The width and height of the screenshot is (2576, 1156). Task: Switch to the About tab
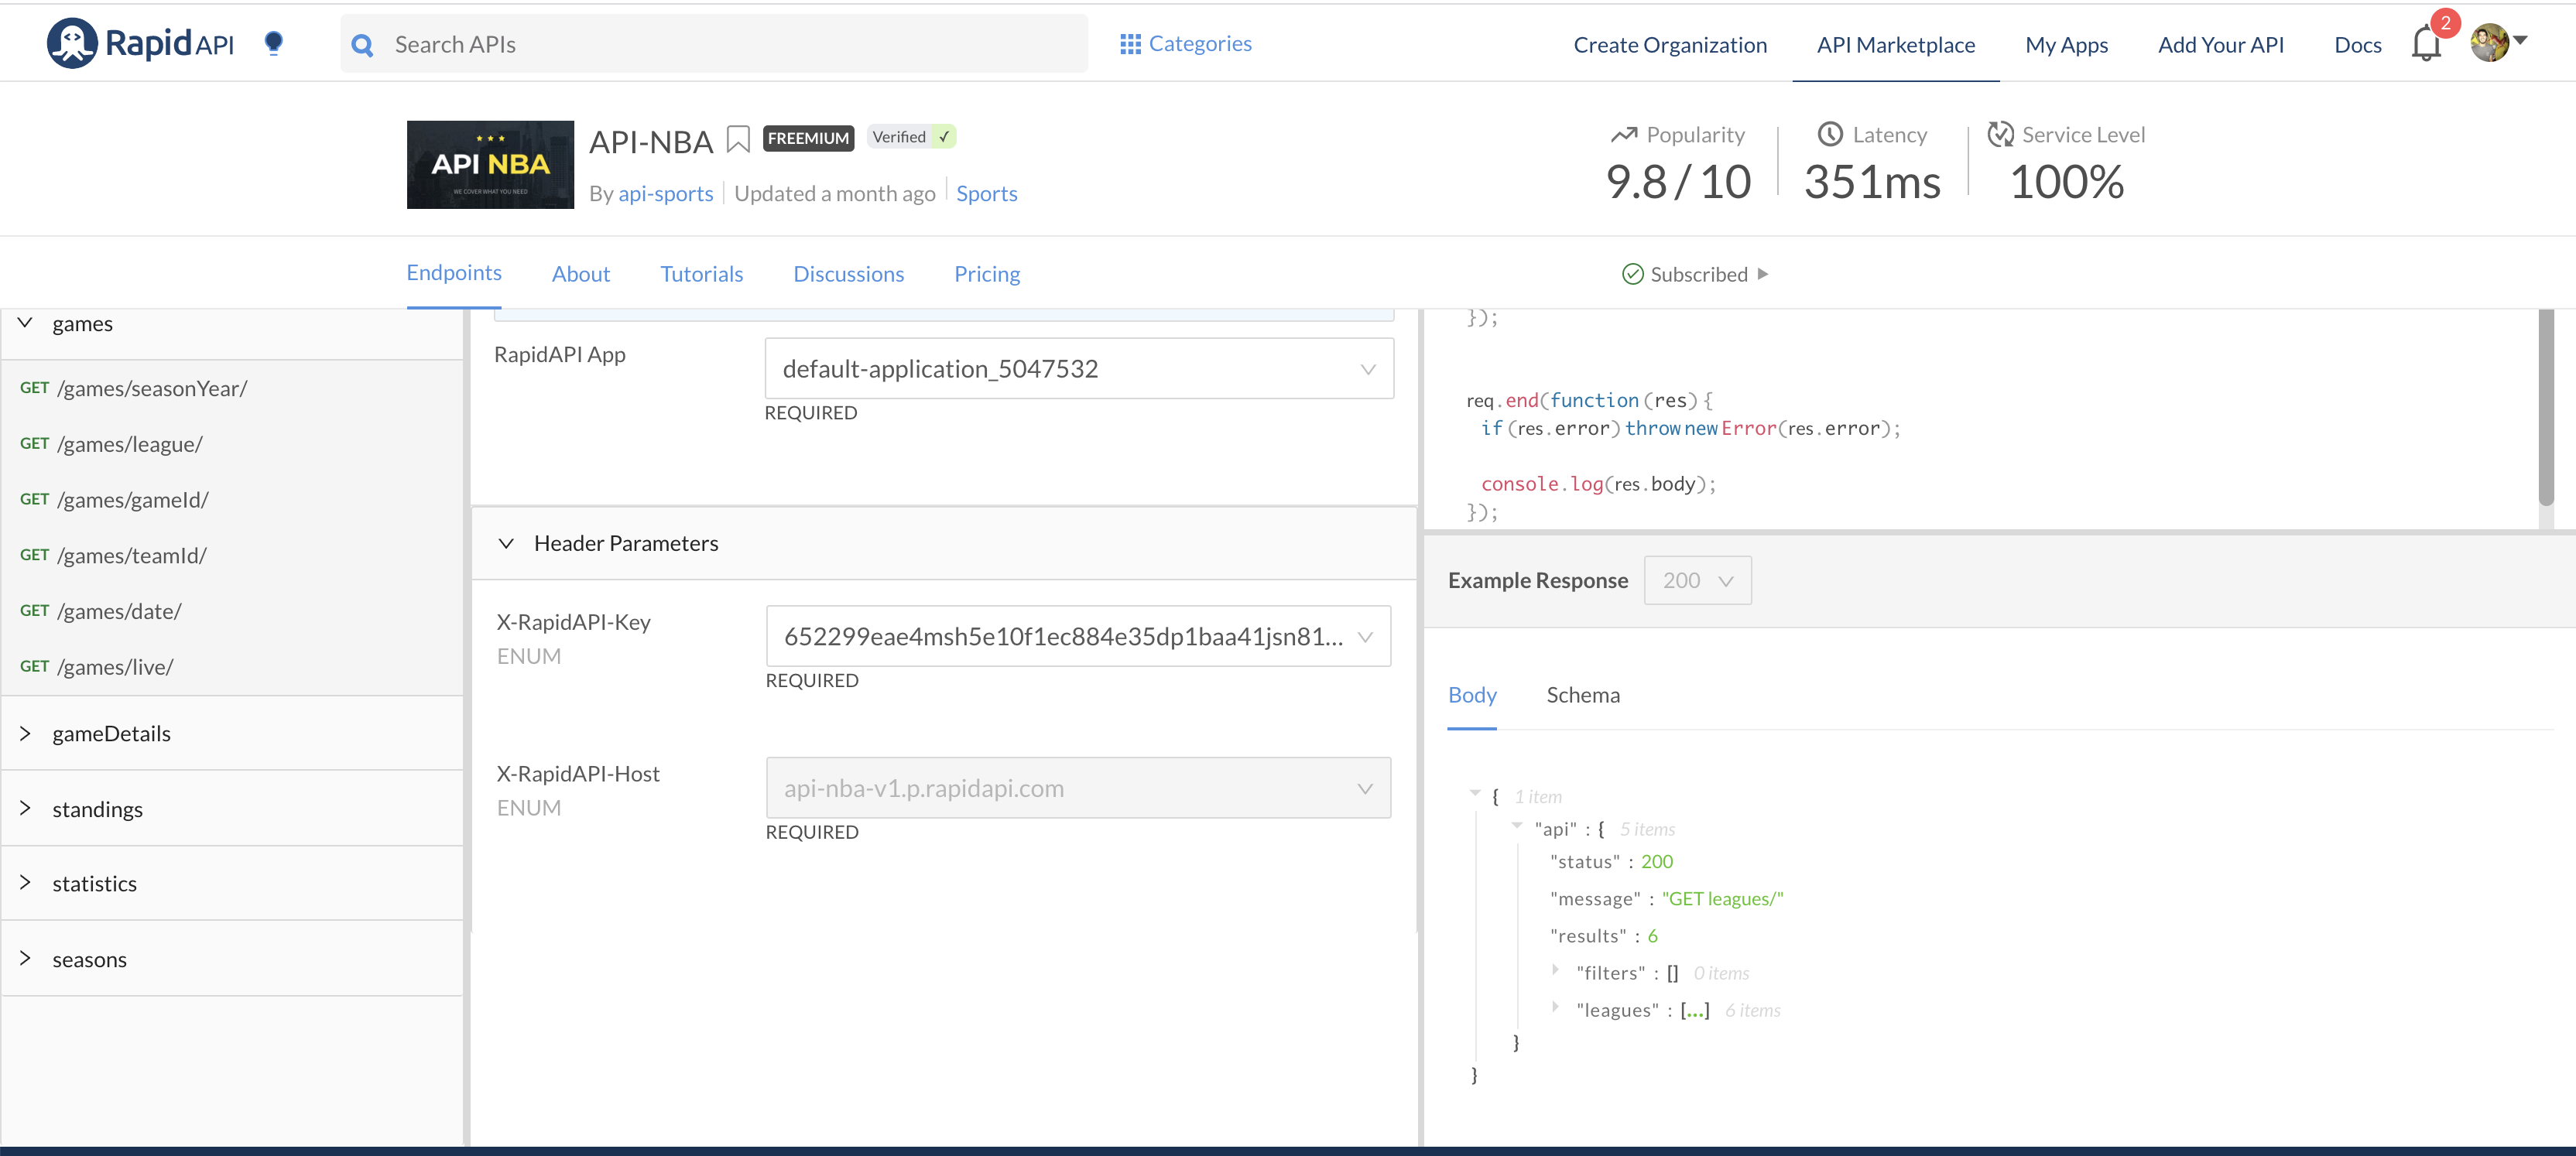click(580, 274)
